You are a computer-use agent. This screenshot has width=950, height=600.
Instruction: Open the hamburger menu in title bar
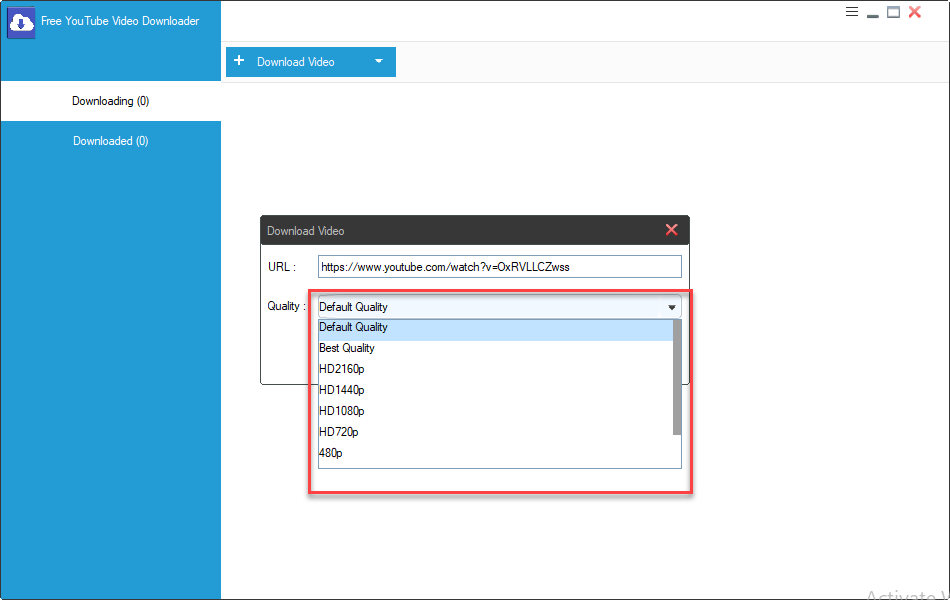(x=852, y=12)
